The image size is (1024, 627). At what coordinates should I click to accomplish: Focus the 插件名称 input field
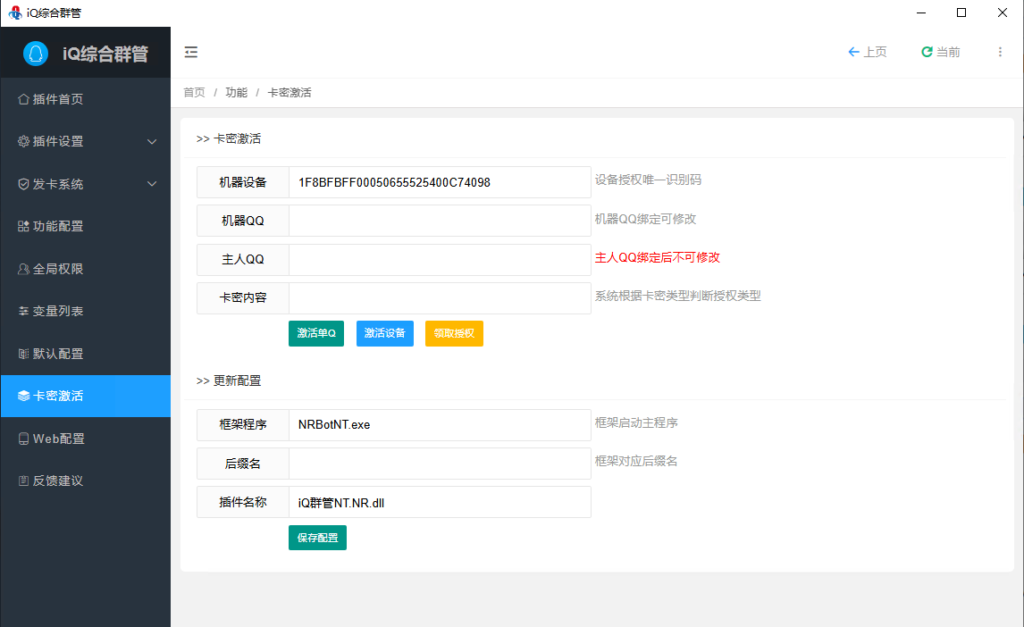point(440,502)
